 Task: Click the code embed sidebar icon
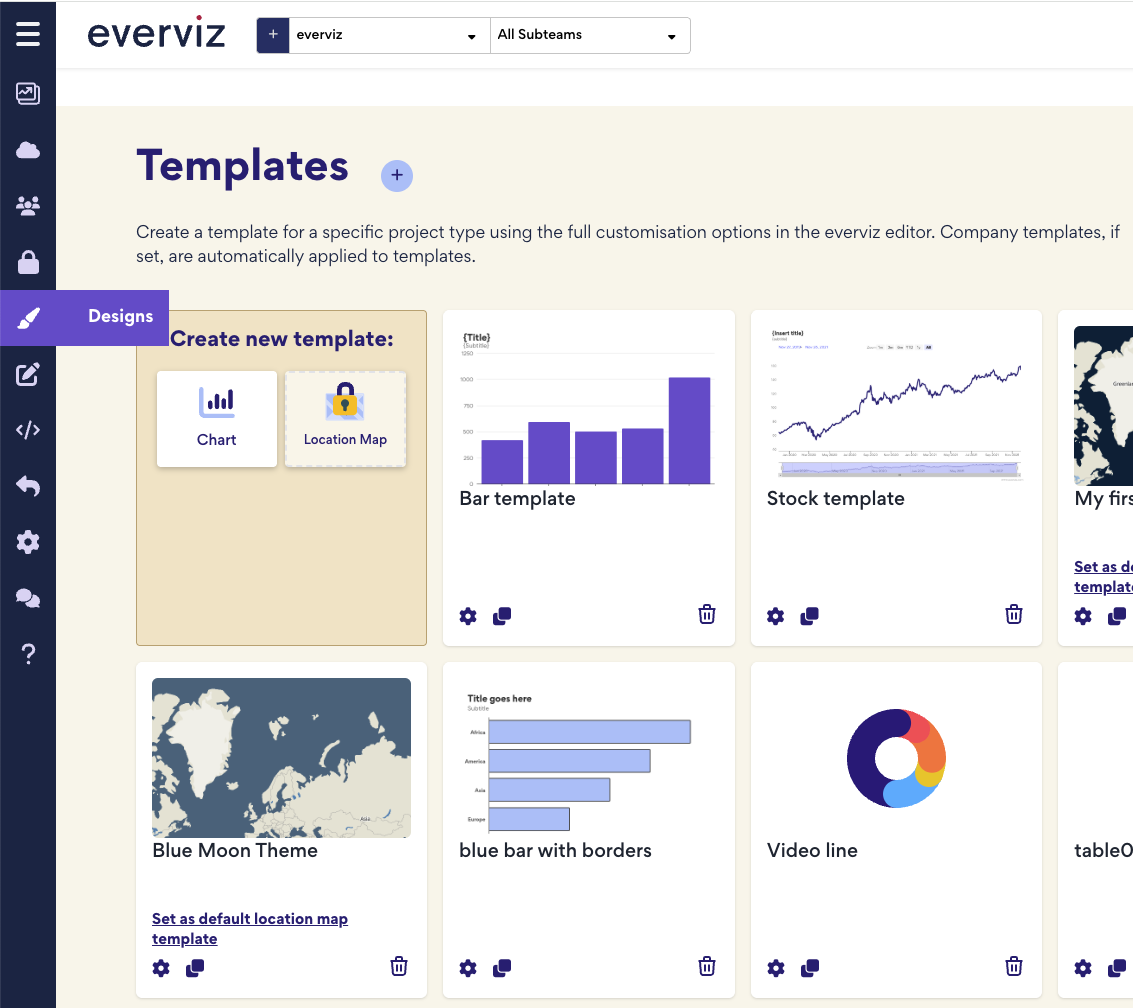(27, 430)
